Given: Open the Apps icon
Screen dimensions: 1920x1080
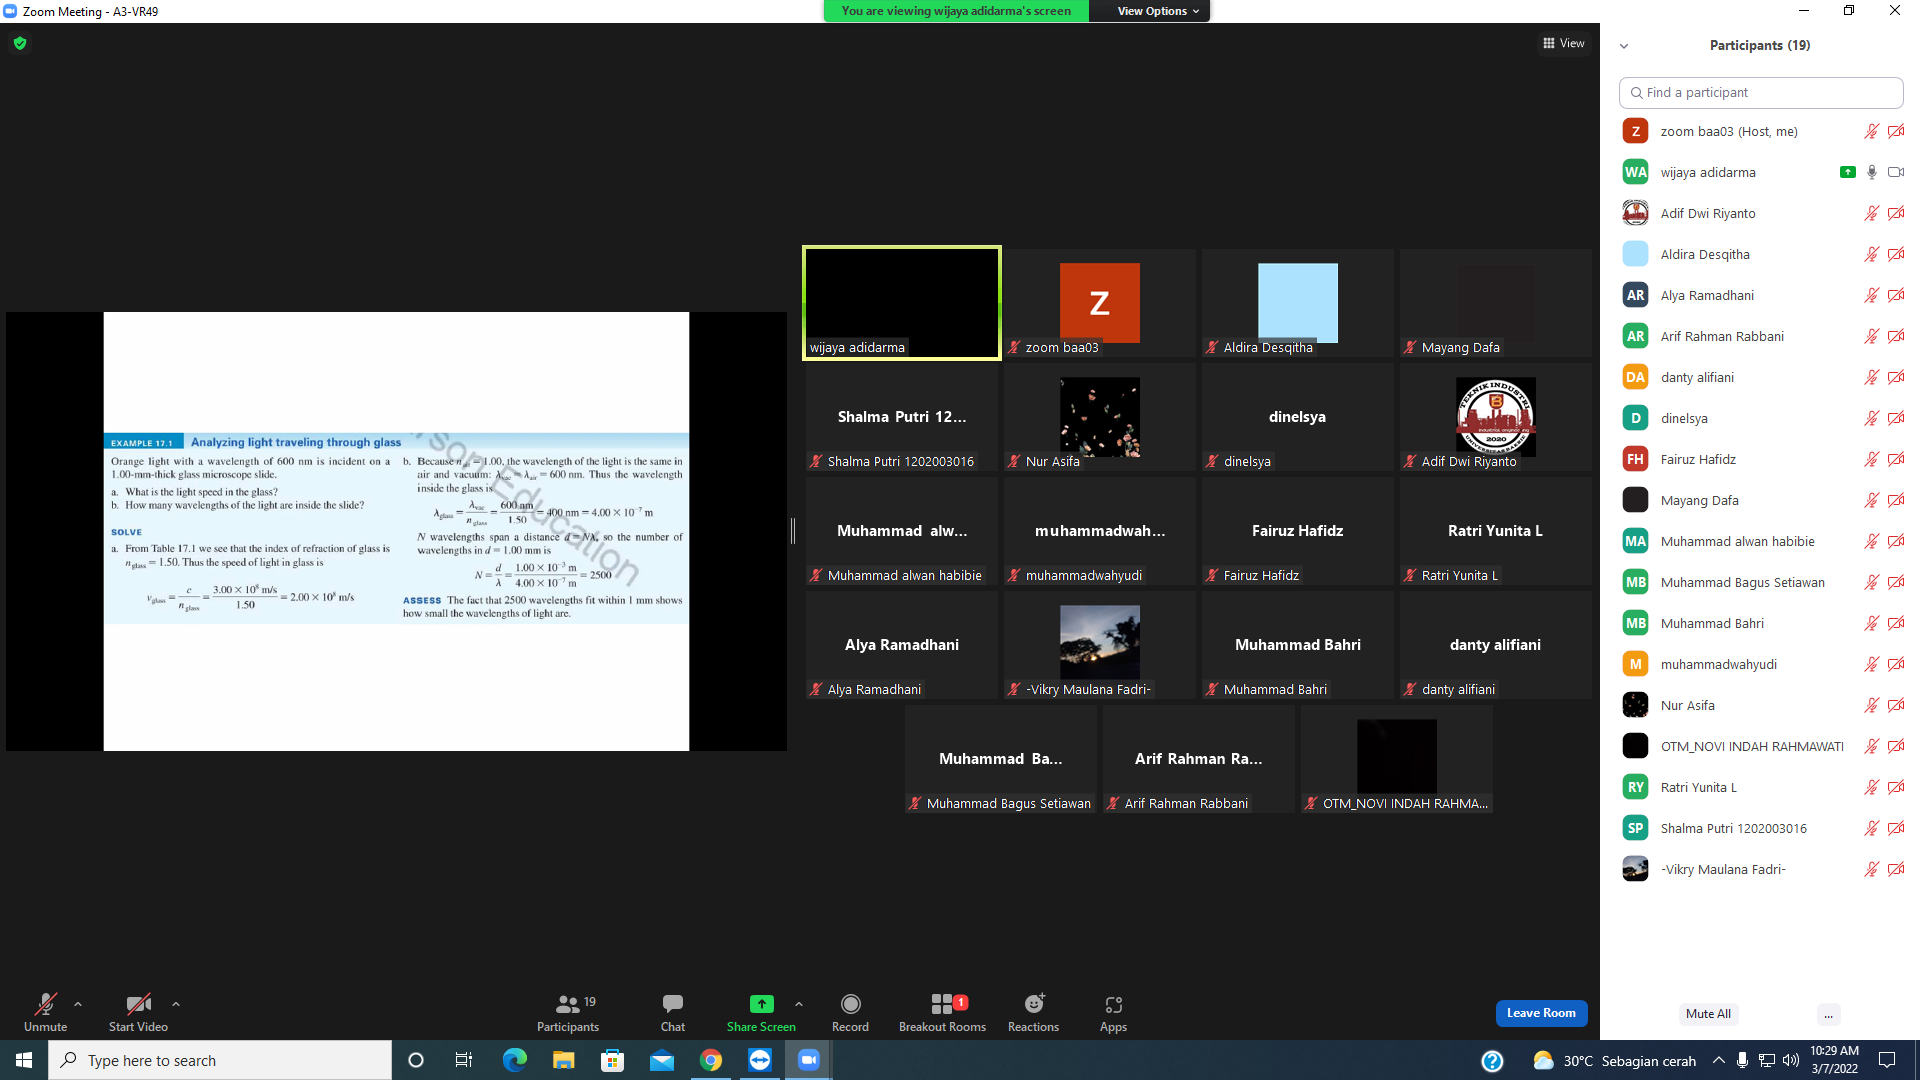Looking at the screenshot, I should pos(1114,1004).
